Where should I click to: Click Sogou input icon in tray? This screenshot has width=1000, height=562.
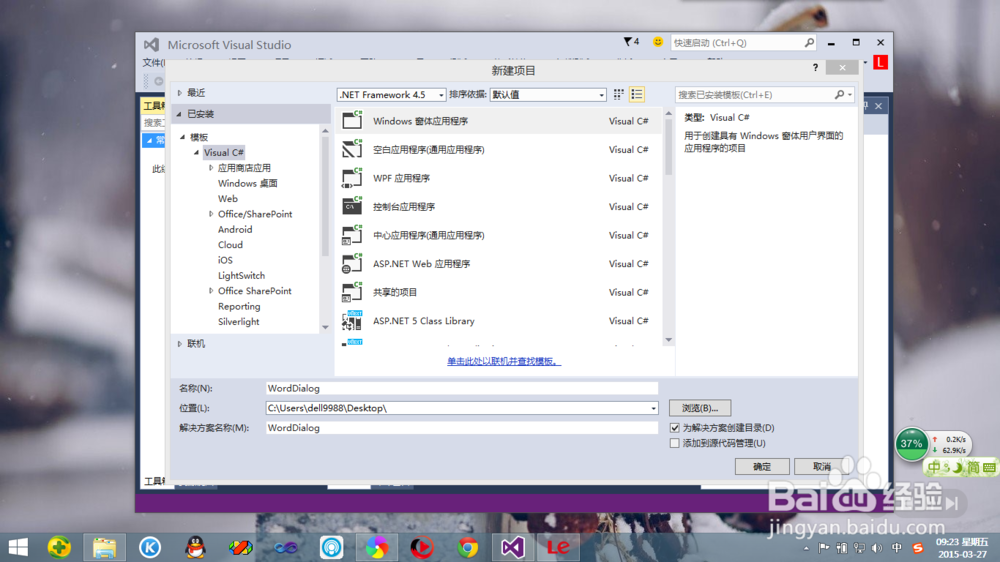(x=918, y=548)
